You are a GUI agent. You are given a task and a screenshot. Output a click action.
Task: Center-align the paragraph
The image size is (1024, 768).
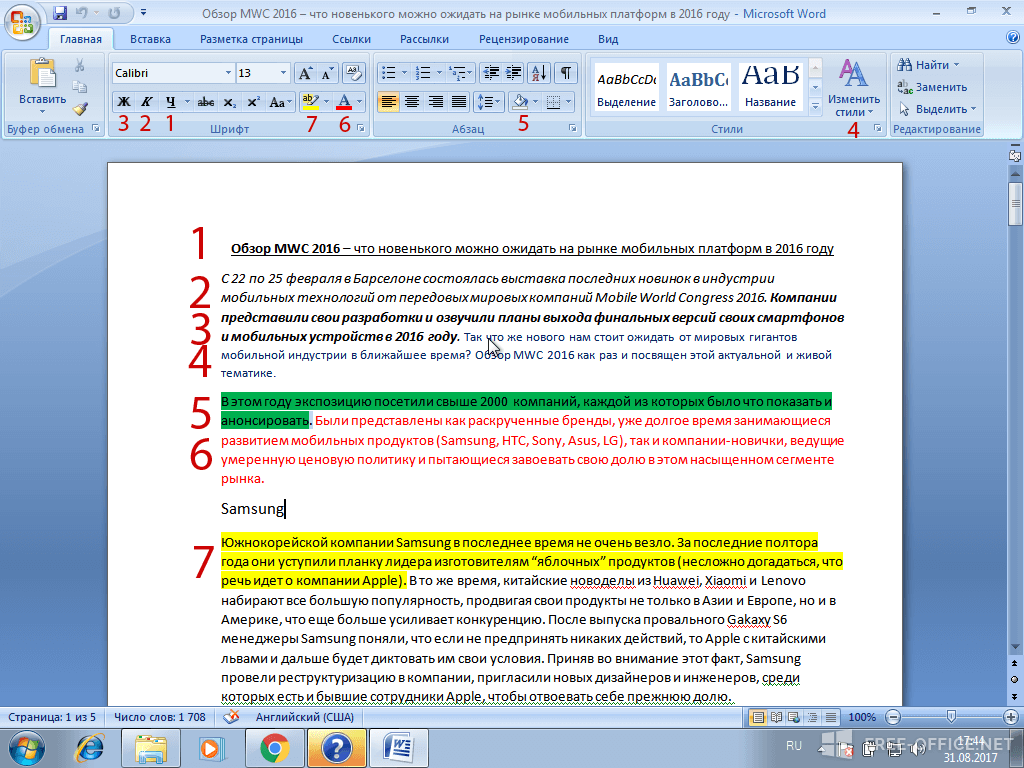(x=411, y=102)
